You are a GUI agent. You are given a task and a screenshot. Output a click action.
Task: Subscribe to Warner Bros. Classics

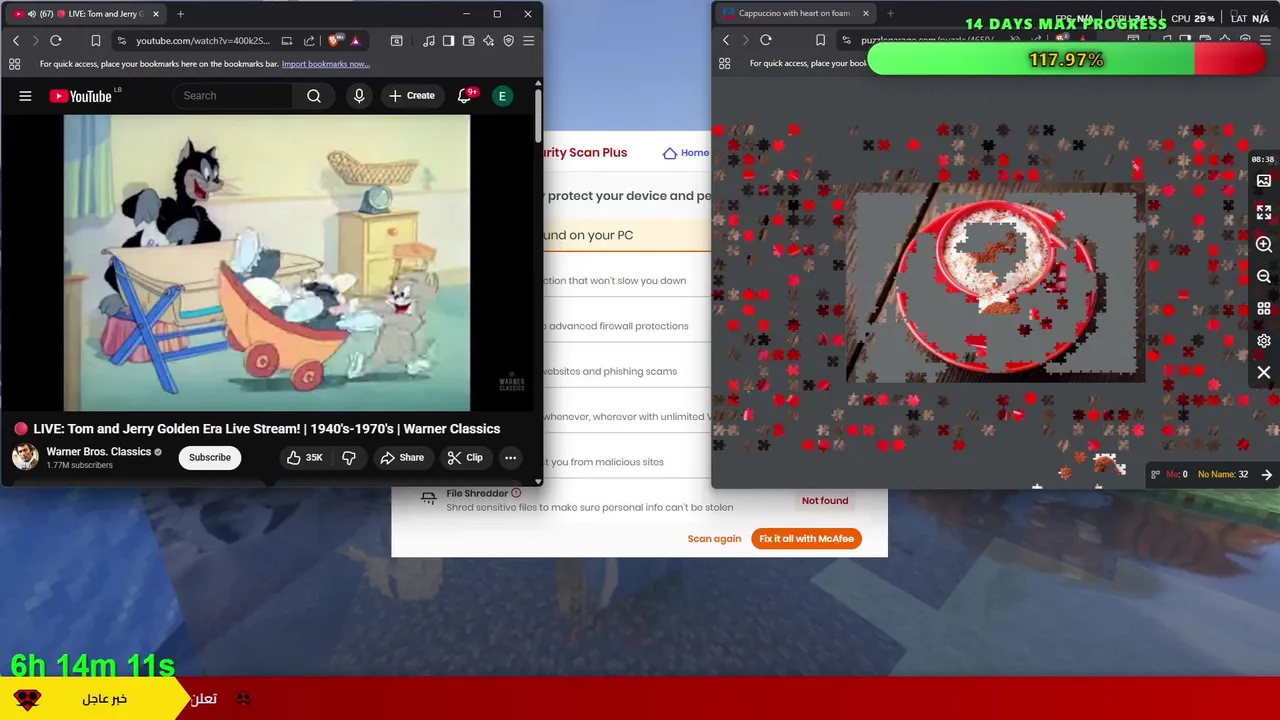[x=210, y=458]
